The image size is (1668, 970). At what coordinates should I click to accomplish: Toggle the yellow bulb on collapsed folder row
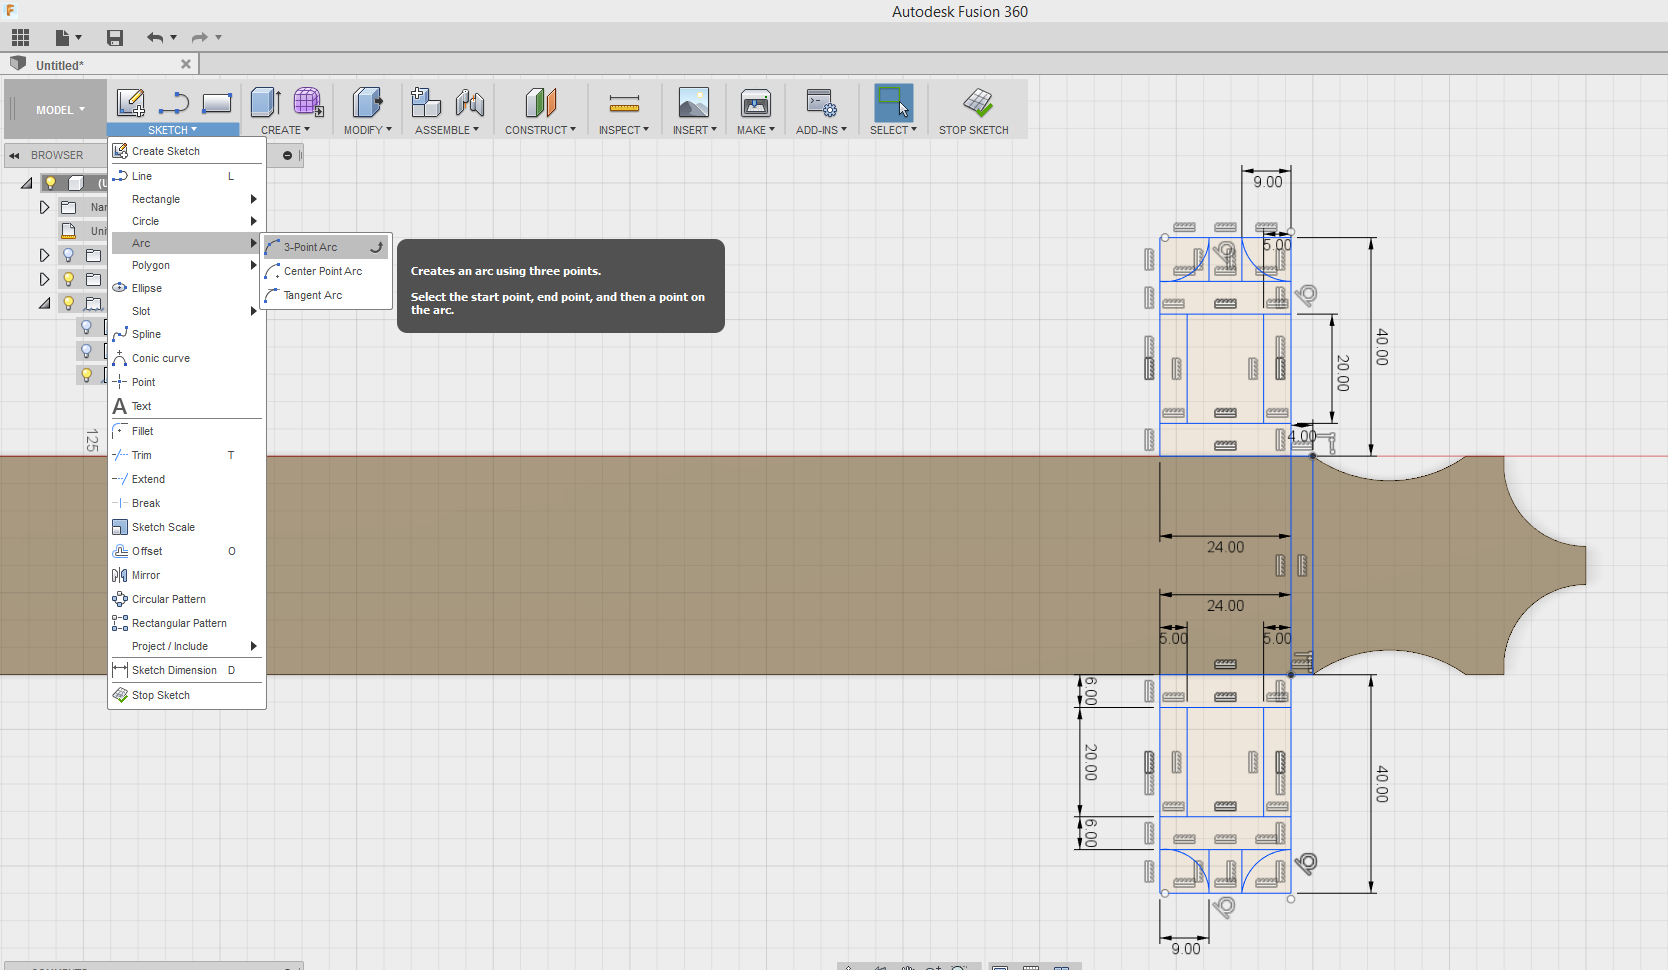click(68, 279)
